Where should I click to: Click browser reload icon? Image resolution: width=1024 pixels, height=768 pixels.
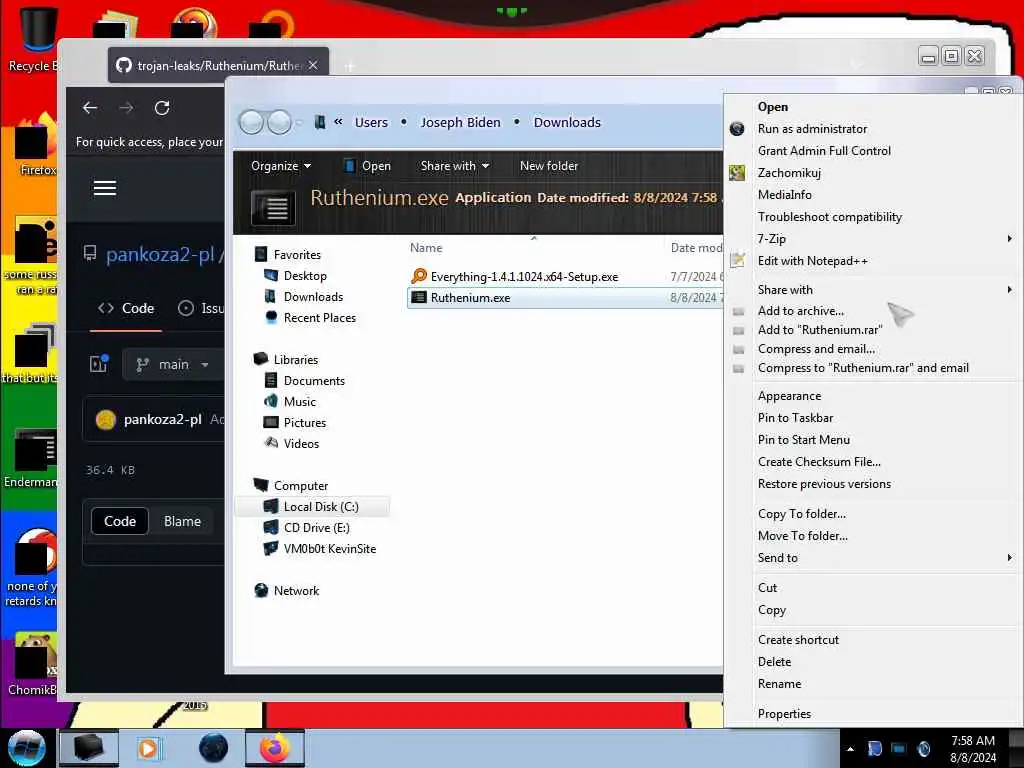tap(162, 108)
